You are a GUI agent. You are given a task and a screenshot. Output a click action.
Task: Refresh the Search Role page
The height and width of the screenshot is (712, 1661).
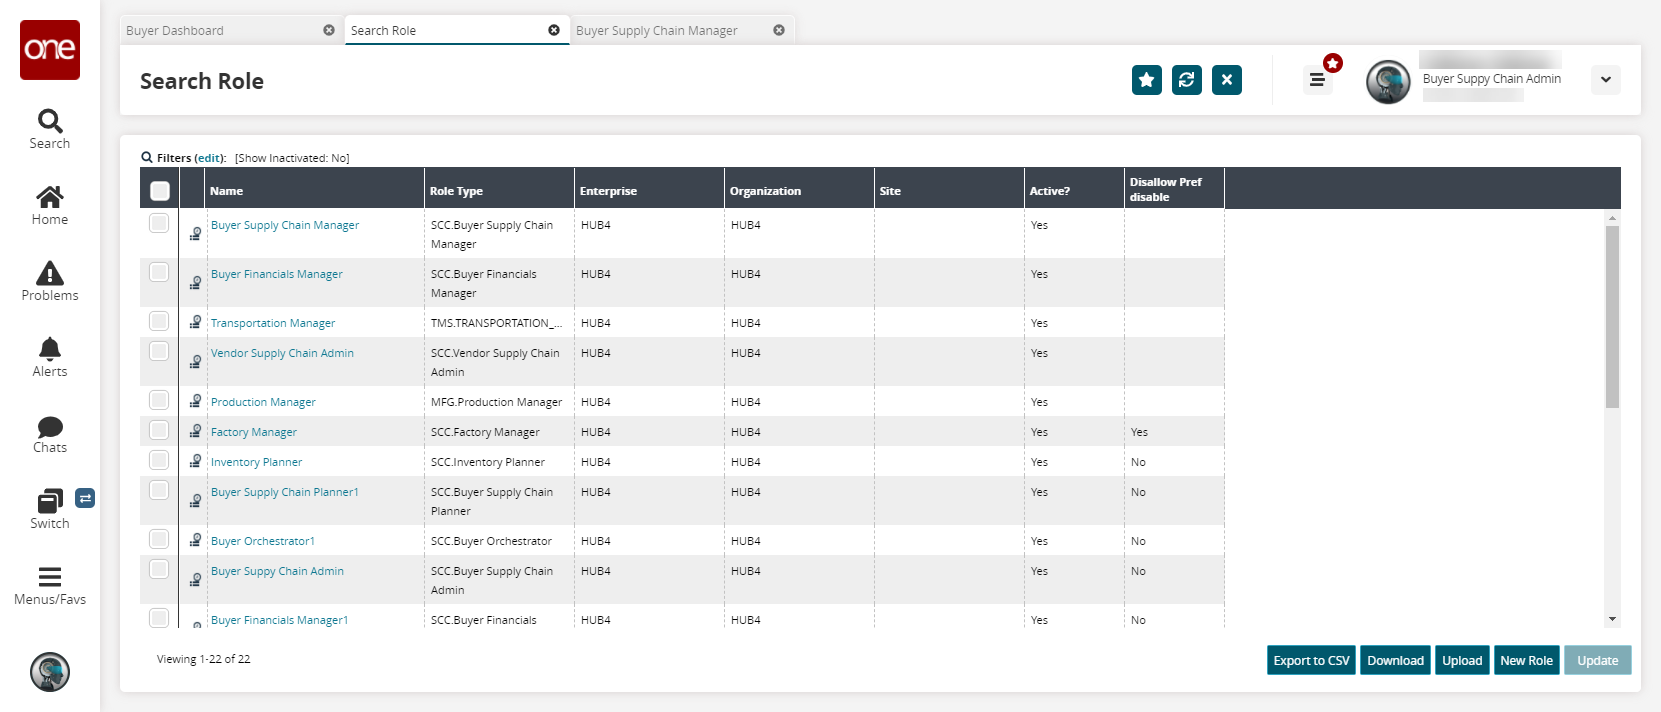click(x=1186, y=80)
